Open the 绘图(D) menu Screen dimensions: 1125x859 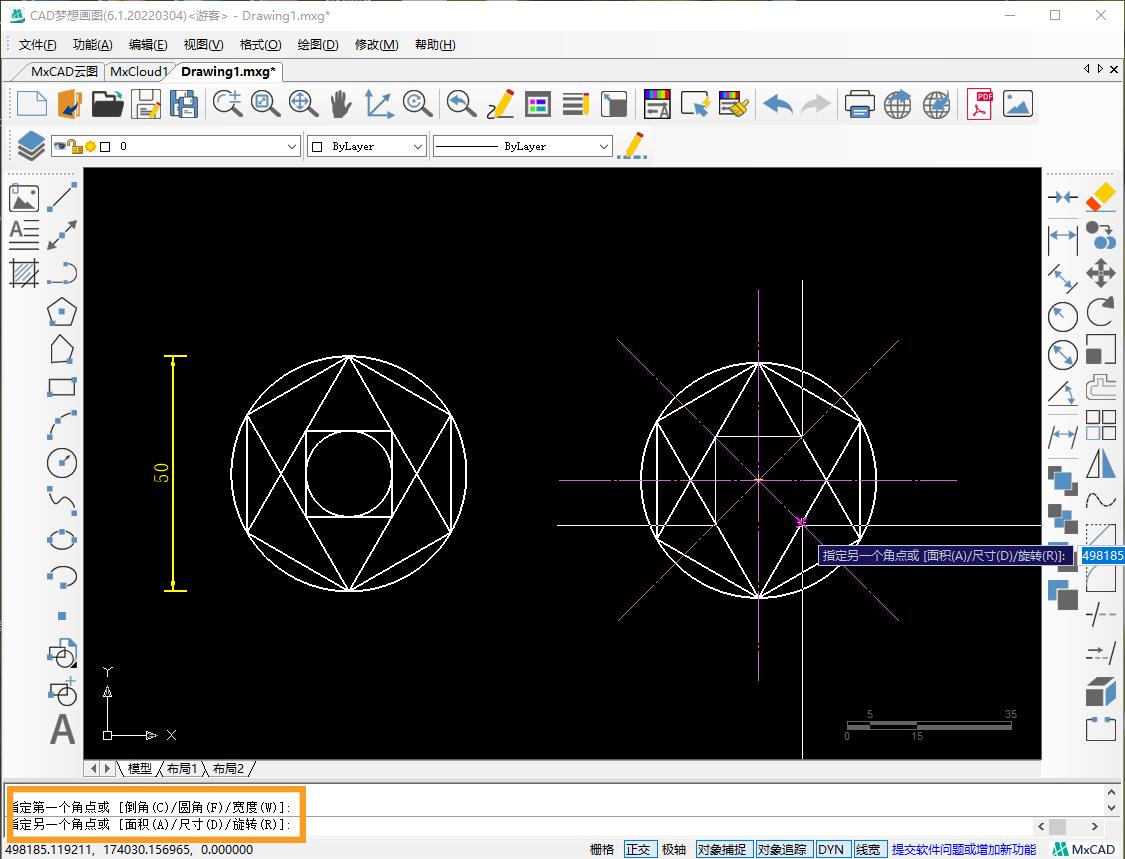318,45
